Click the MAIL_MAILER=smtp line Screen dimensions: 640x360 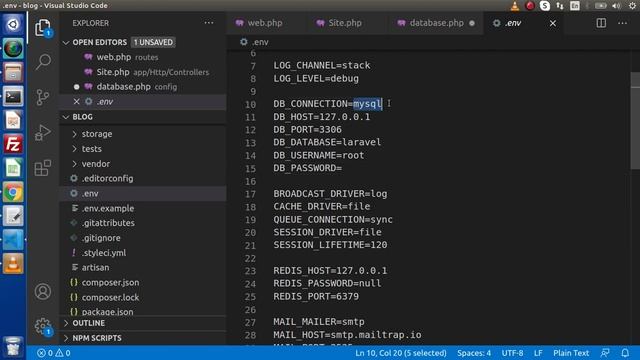click(x=319, y=322)
